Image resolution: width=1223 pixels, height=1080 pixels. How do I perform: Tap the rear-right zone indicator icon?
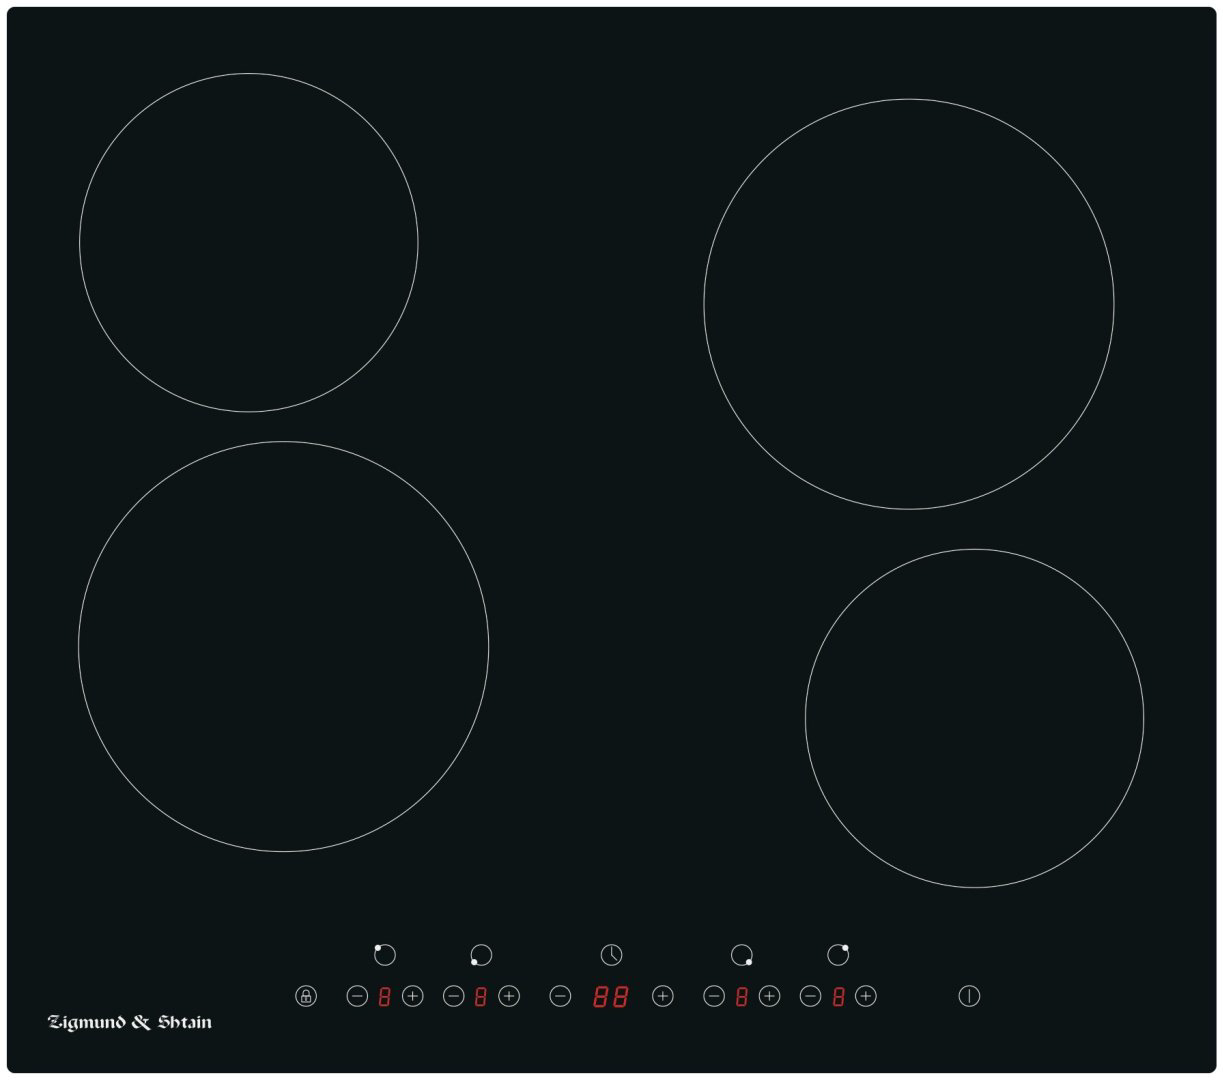pyautogui.click(x=838, y=954)
